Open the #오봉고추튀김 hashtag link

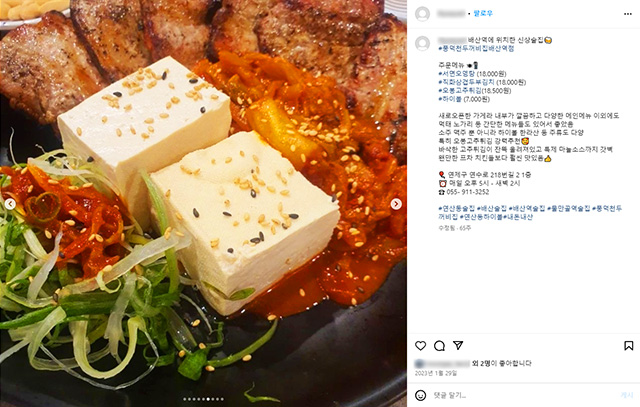coord(460,91)
